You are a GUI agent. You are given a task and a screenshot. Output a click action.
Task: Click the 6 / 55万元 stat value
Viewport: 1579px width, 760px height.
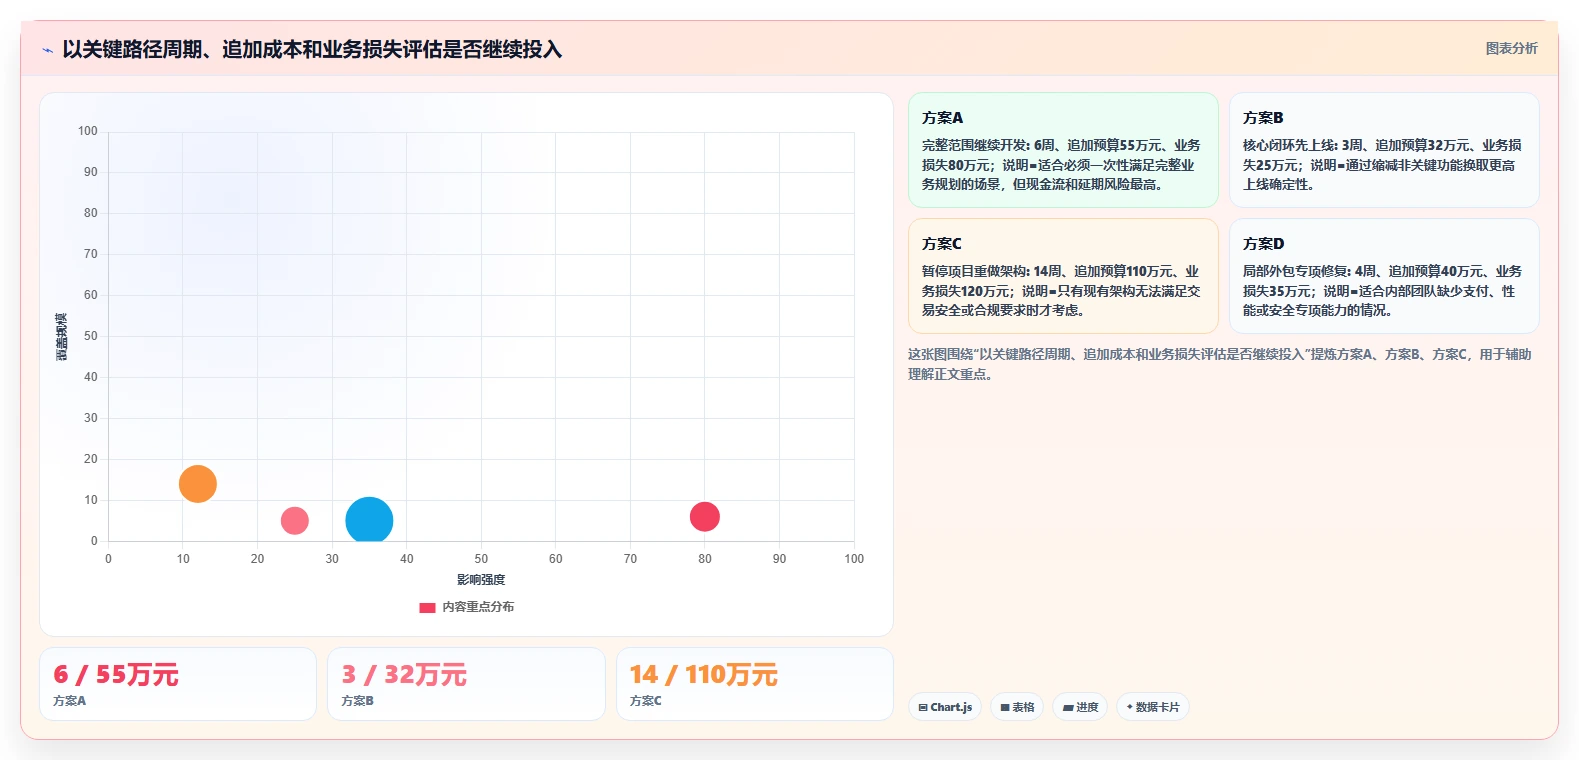point(116,675)
